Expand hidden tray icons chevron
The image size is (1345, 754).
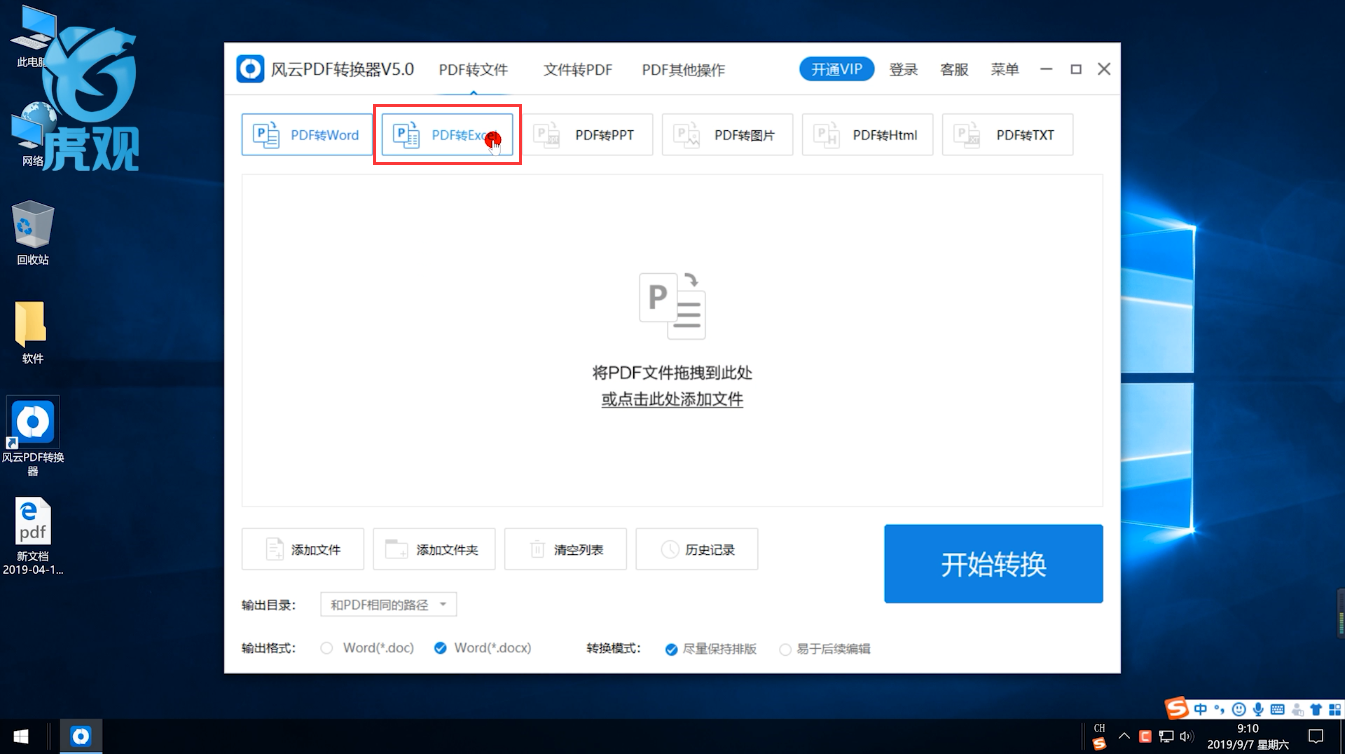click(x=1124, y=737)
